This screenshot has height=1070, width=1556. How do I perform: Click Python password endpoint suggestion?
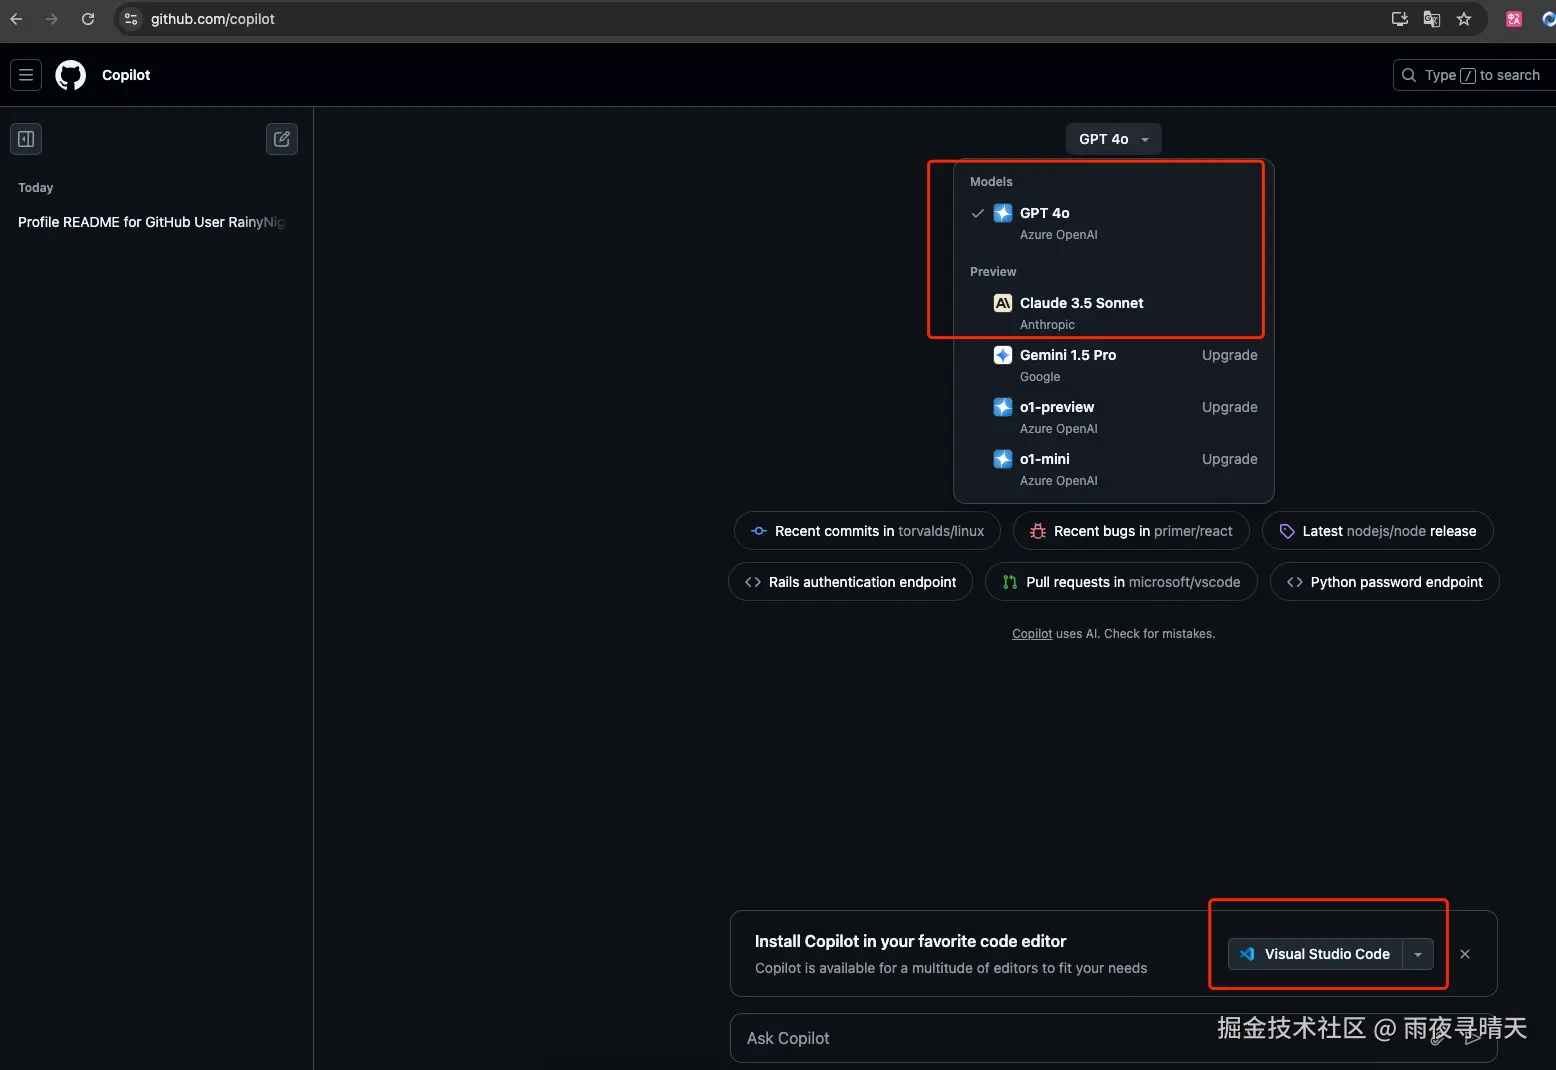pos(1384,582)
